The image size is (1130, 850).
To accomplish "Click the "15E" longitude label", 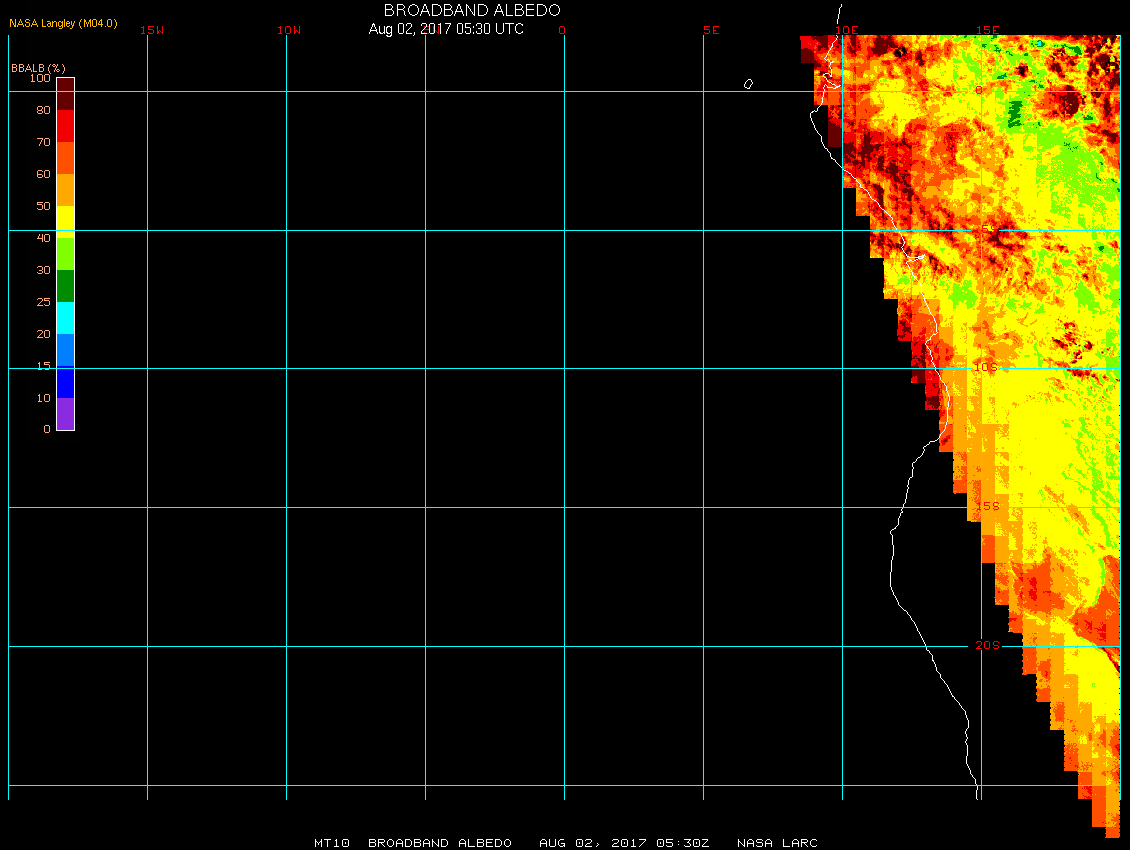I will click(988, 30).
